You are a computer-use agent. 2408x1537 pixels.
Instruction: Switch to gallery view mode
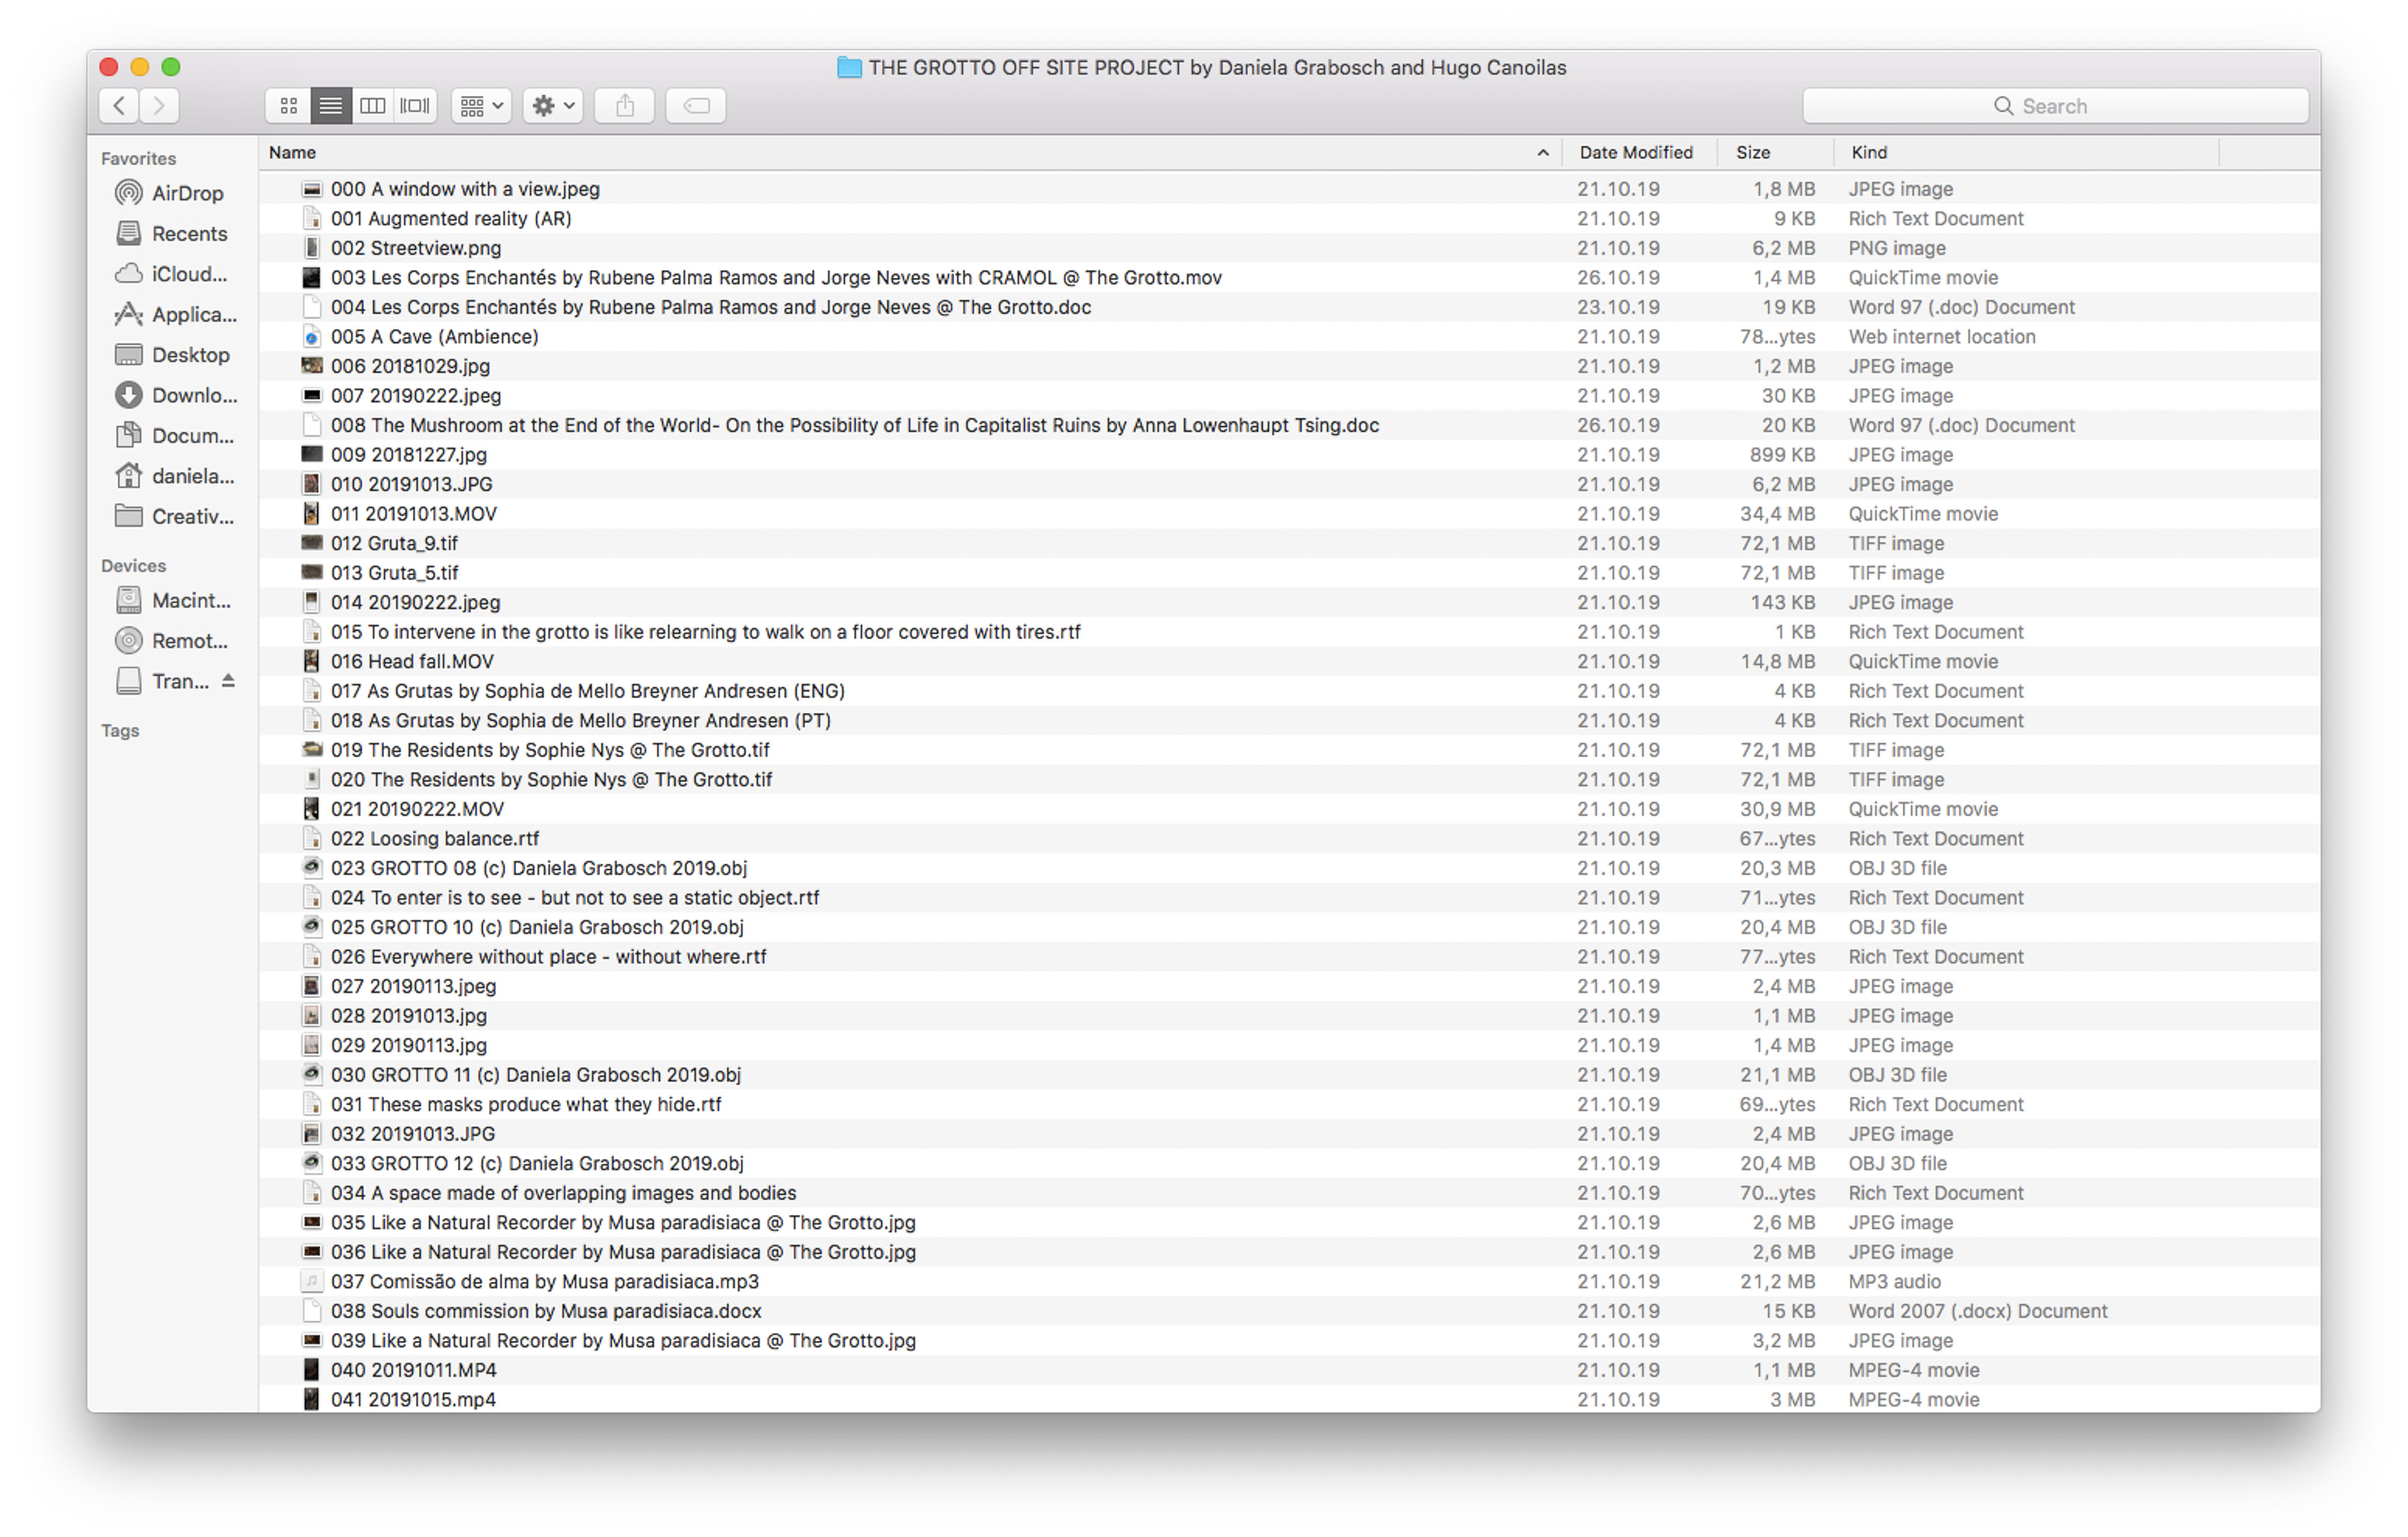click(x=415, y=105)
